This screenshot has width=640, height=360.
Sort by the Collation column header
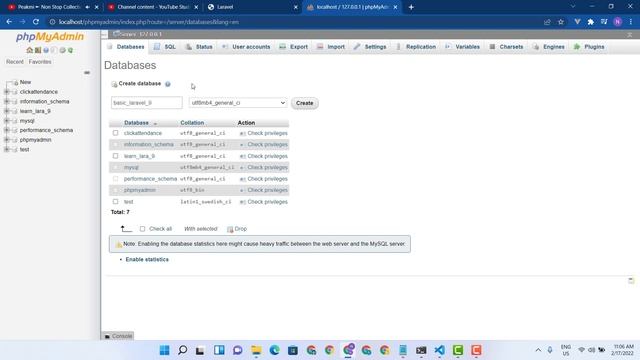[x=192, y=123]
